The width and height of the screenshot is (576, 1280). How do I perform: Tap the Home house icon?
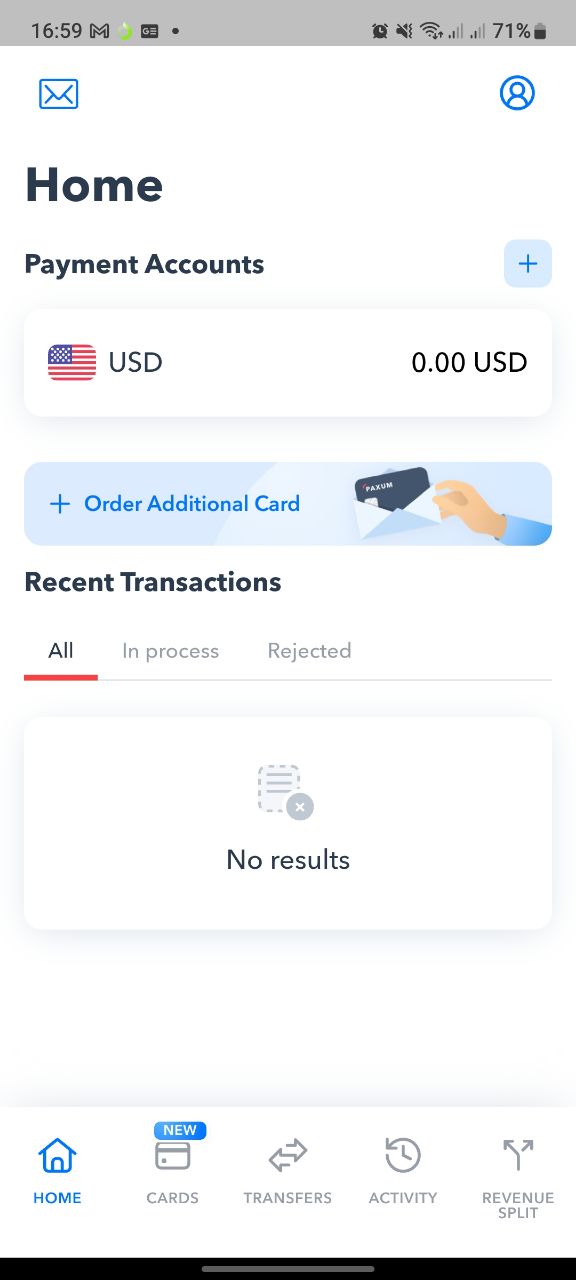click(57, 1156)
